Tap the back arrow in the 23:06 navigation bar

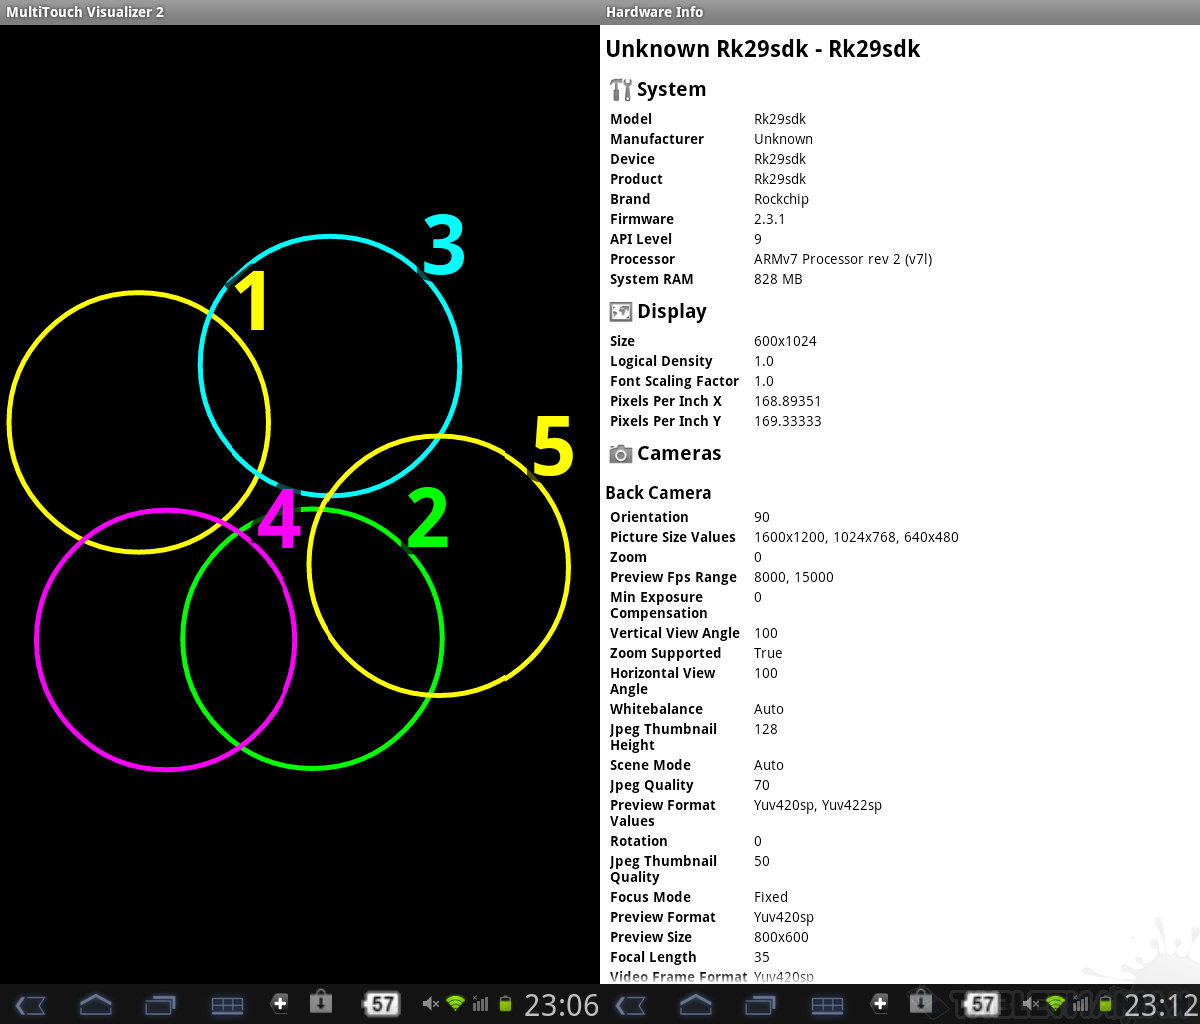pos(30,1005)
